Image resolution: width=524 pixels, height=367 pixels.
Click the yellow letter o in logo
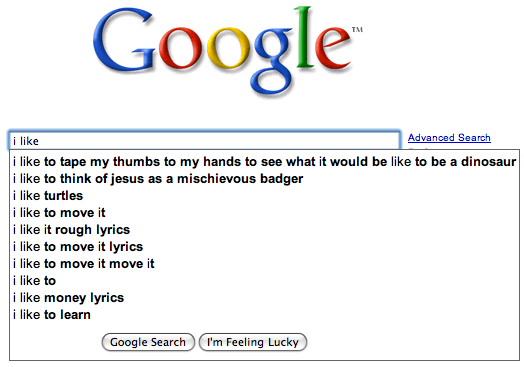pos(229,48)
